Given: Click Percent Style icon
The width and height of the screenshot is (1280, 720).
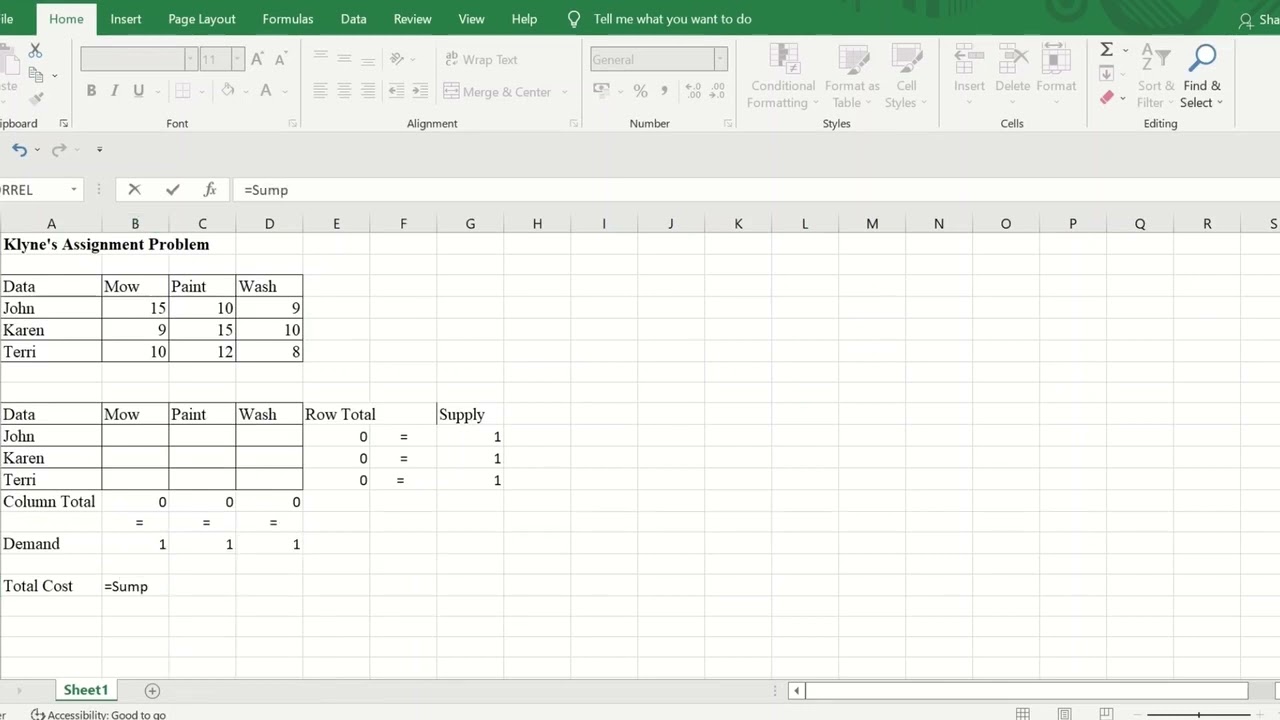Looking at the screenshot, I should click(x=640, y=91).
